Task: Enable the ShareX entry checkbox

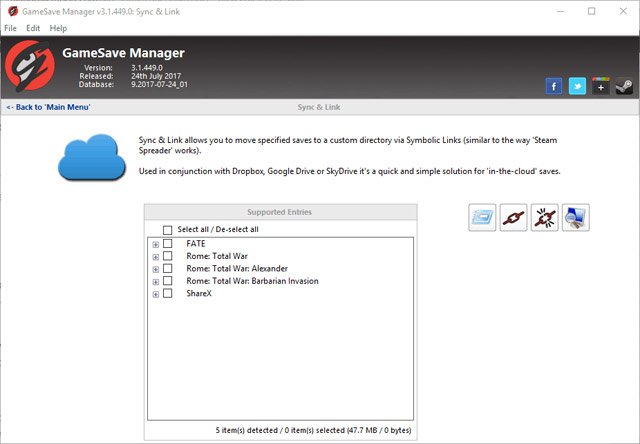Action: pos(168,294)
